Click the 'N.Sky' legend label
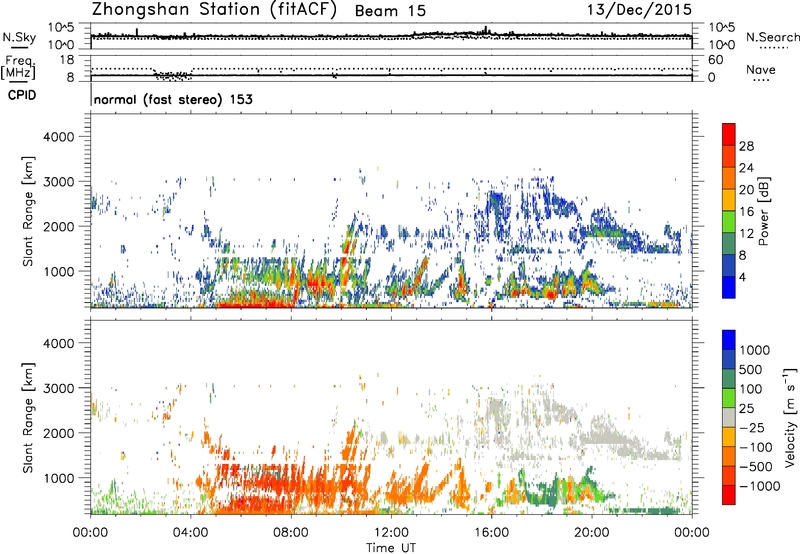The image size is (800, 554). coord(19,37)
